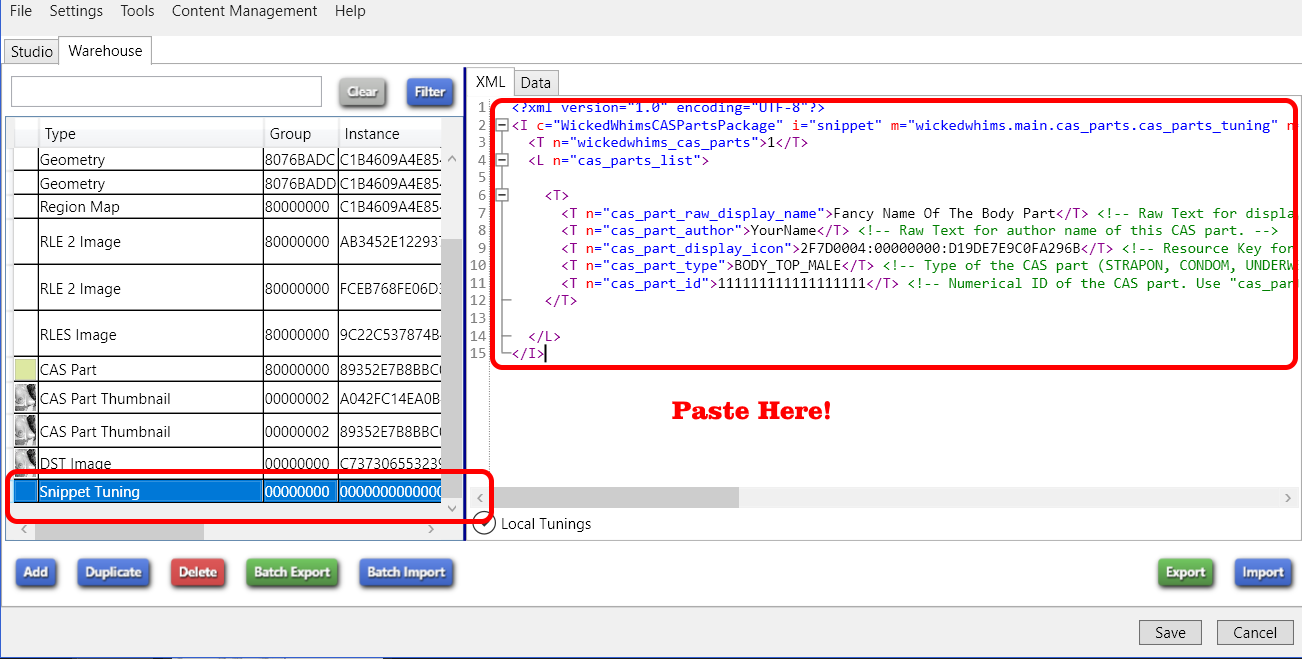
Task: Open the Help menu
Action: [x=350, y=11]
